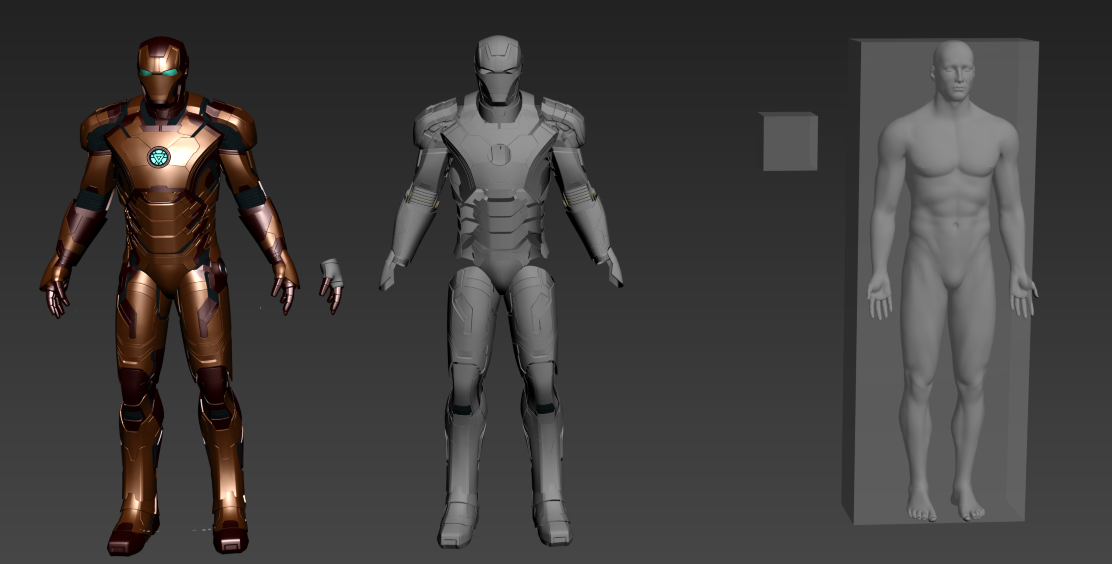Image resolution: width=1113 pixels, height=564 pixels.
Task: Select the detached floating hand object
Action: [x=331, y=285]
